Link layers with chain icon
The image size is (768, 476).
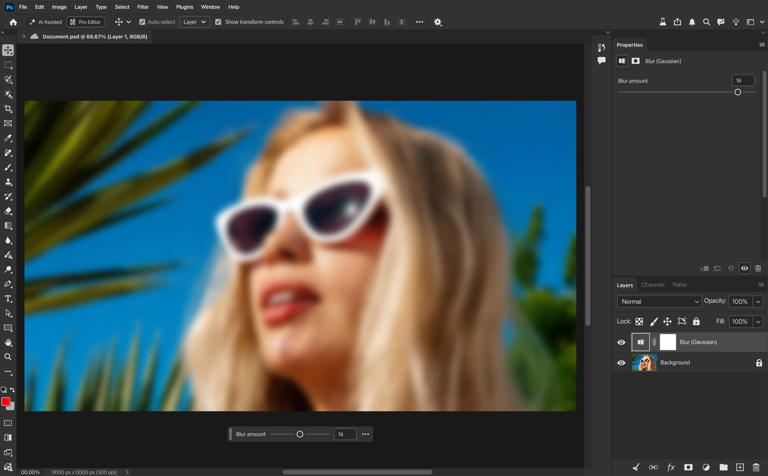[653, 467]
